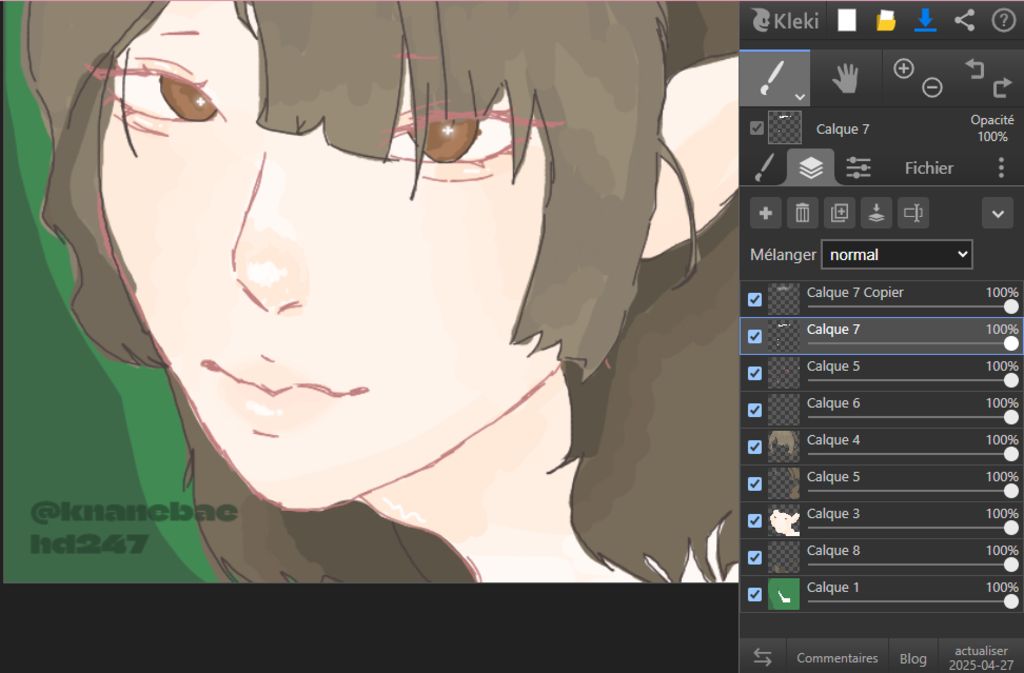Open the share icon
Image resolution: width=1024 pixels, height=673 pixels.
pos(964,20)
